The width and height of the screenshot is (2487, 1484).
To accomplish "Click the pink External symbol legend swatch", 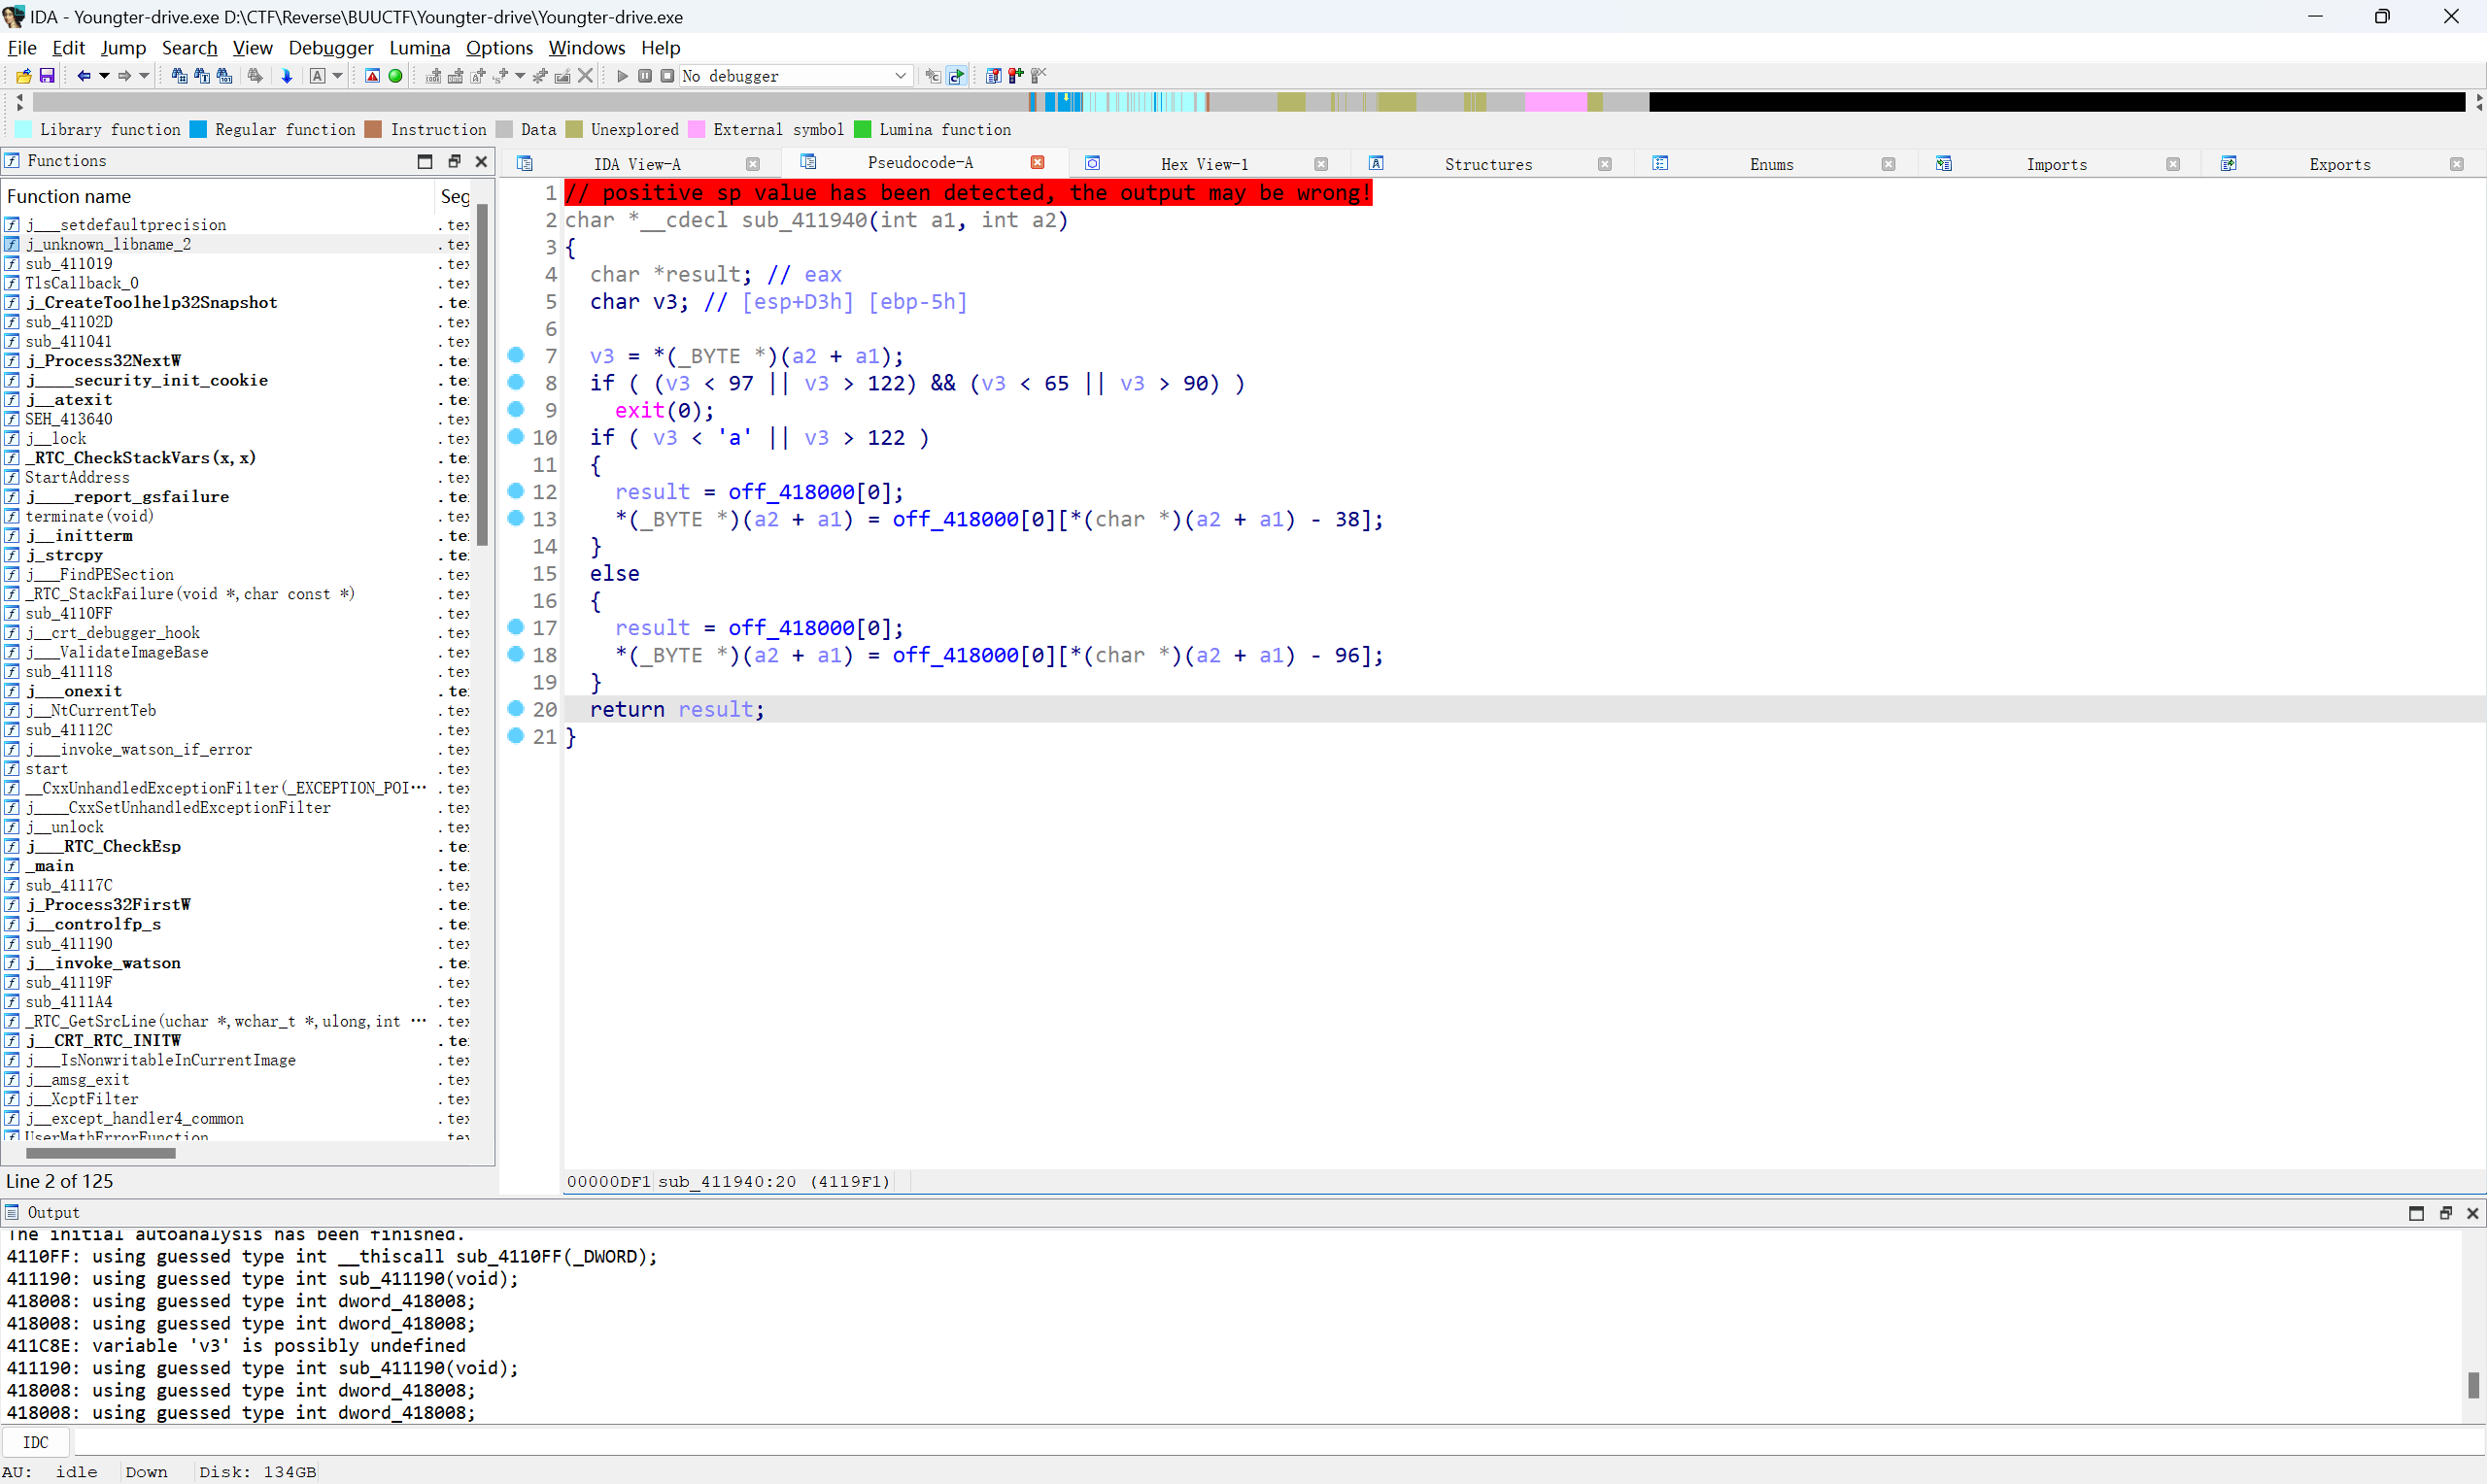I will [696, 129].
